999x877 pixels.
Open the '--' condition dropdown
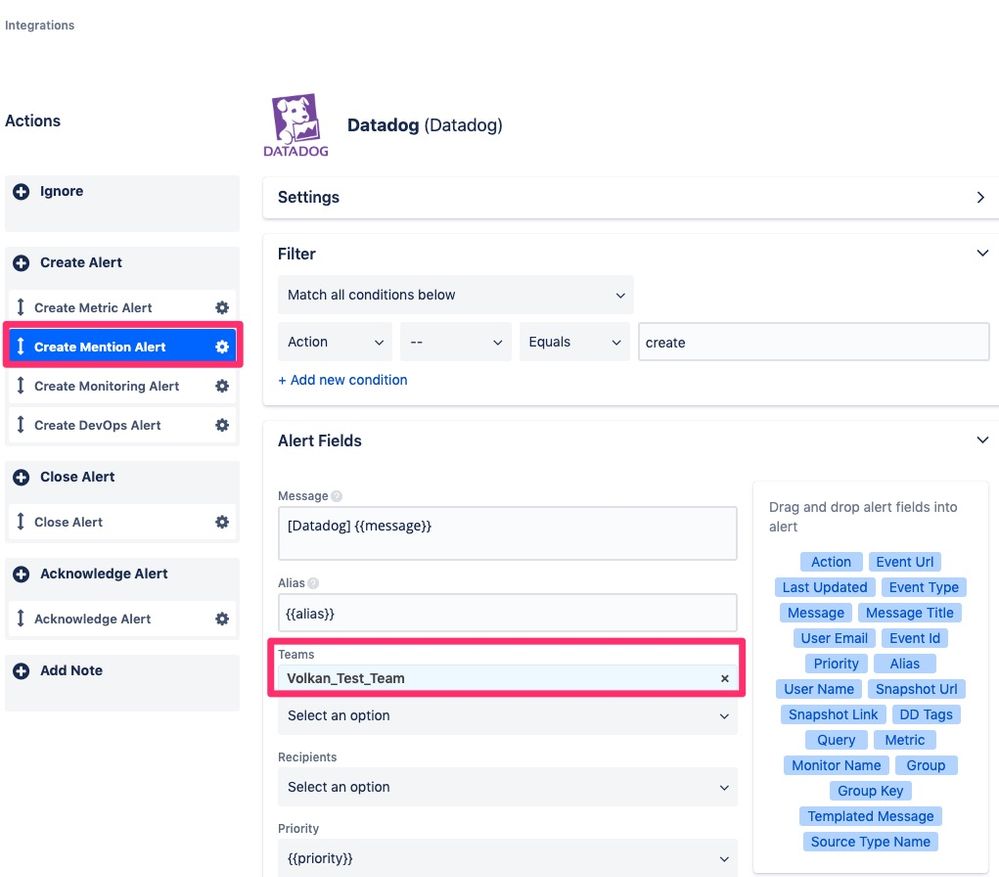pyautogui.click(x=456, y=342)
